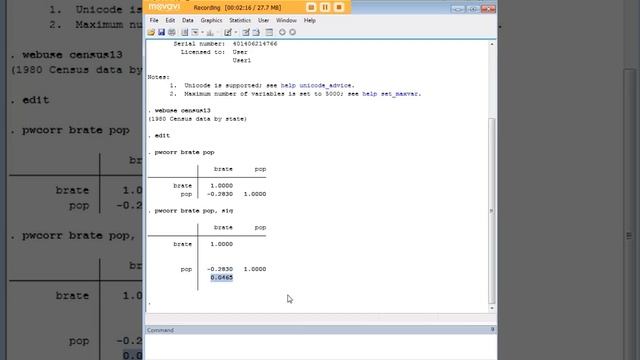Screen dimensions: 640x360
Task: Open the Data menu
Action: click(188, 20)
